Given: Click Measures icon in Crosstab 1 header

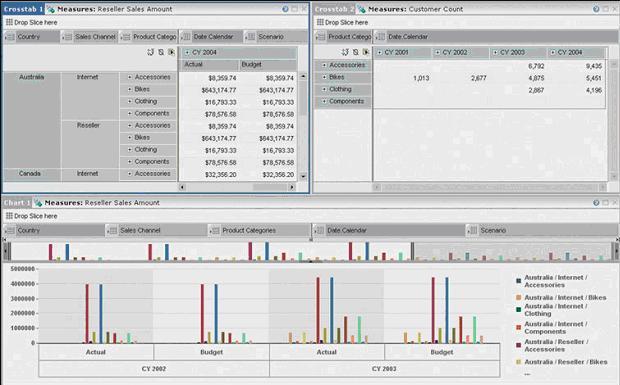Looking at the screenshot, I should point(51,9).
